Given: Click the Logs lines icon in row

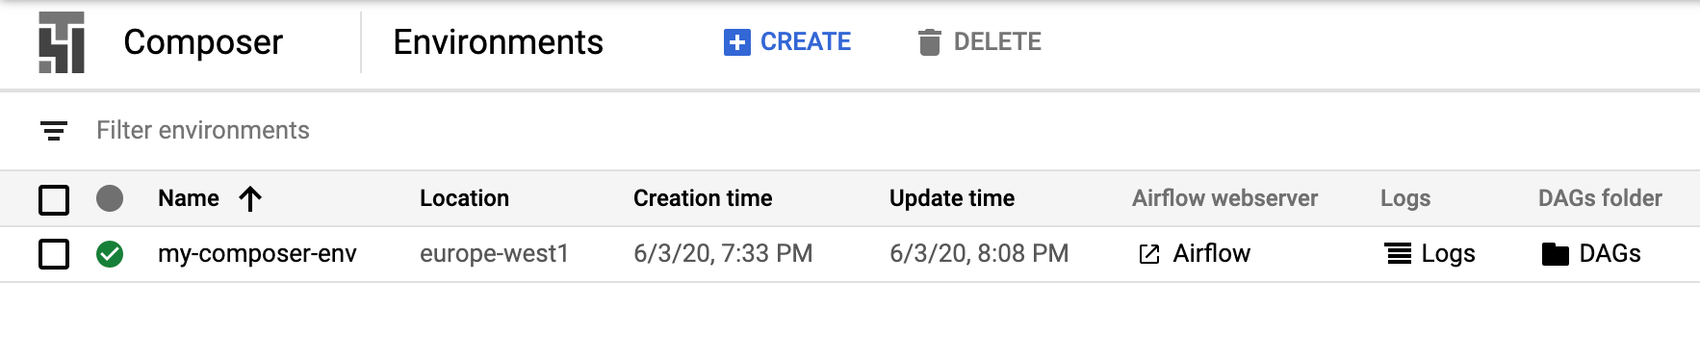Looking at the screenshot, I should coord(1398,254).
